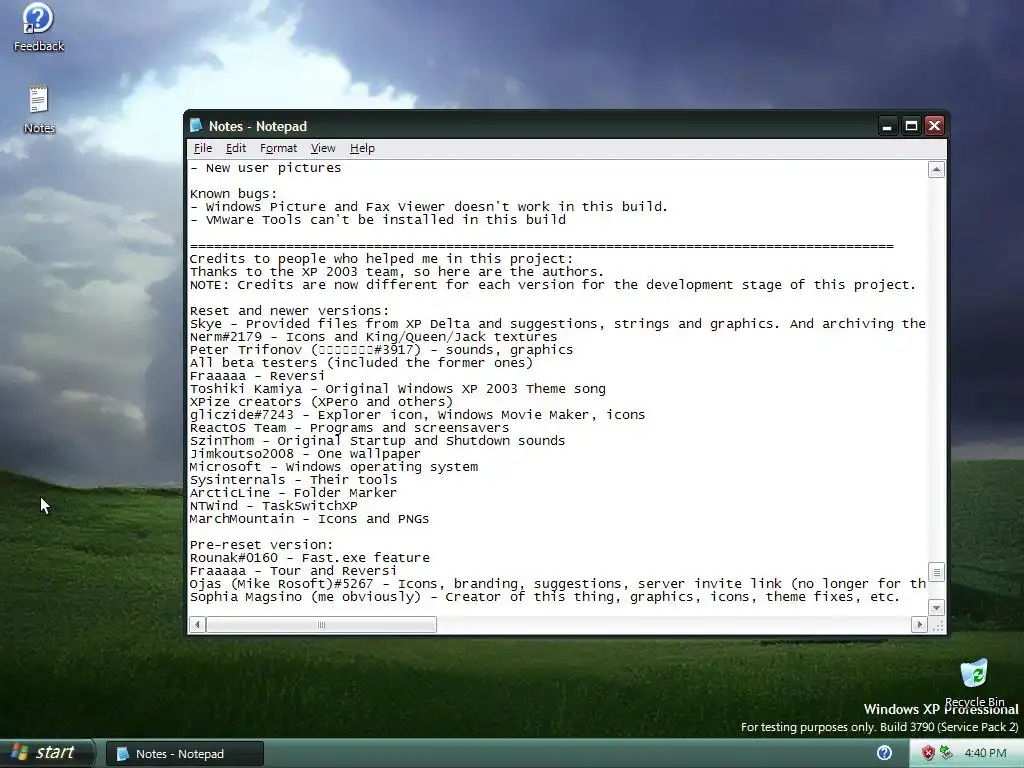Select the Recycle Bin desktop icon
Image resolution: width=1024 pixels, height=768 pixels.
(974, 681)
